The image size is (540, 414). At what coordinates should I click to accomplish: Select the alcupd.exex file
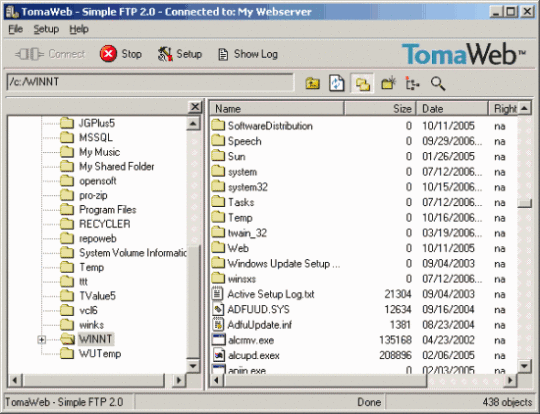(x=364, y=355)
